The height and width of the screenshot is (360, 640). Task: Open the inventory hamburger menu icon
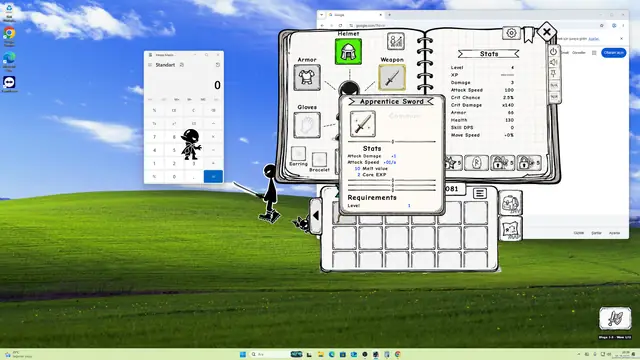tap(480, 193)
